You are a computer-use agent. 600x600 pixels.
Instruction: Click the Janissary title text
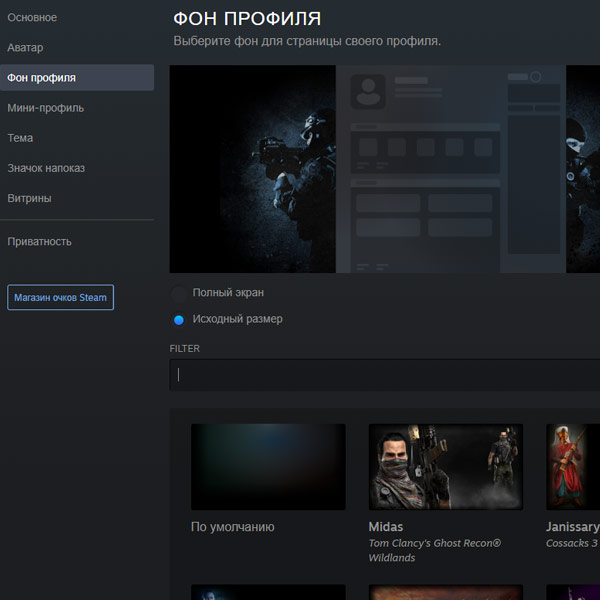point(573,527)
